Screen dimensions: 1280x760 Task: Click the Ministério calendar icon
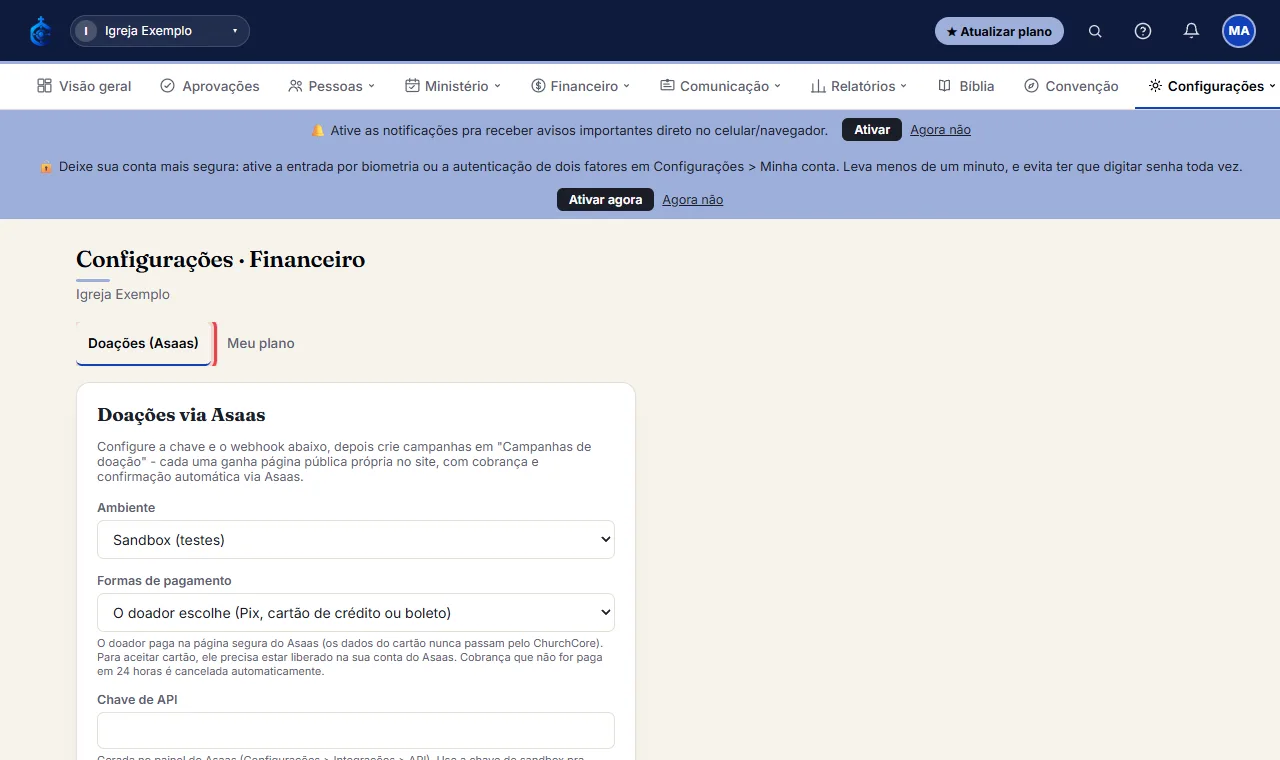(412, 86)
